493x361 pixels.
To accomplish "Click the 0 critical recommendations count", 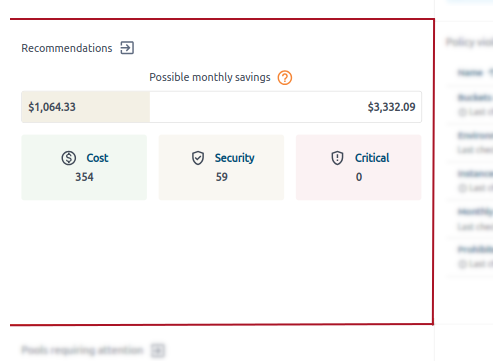I will [359, 177].
